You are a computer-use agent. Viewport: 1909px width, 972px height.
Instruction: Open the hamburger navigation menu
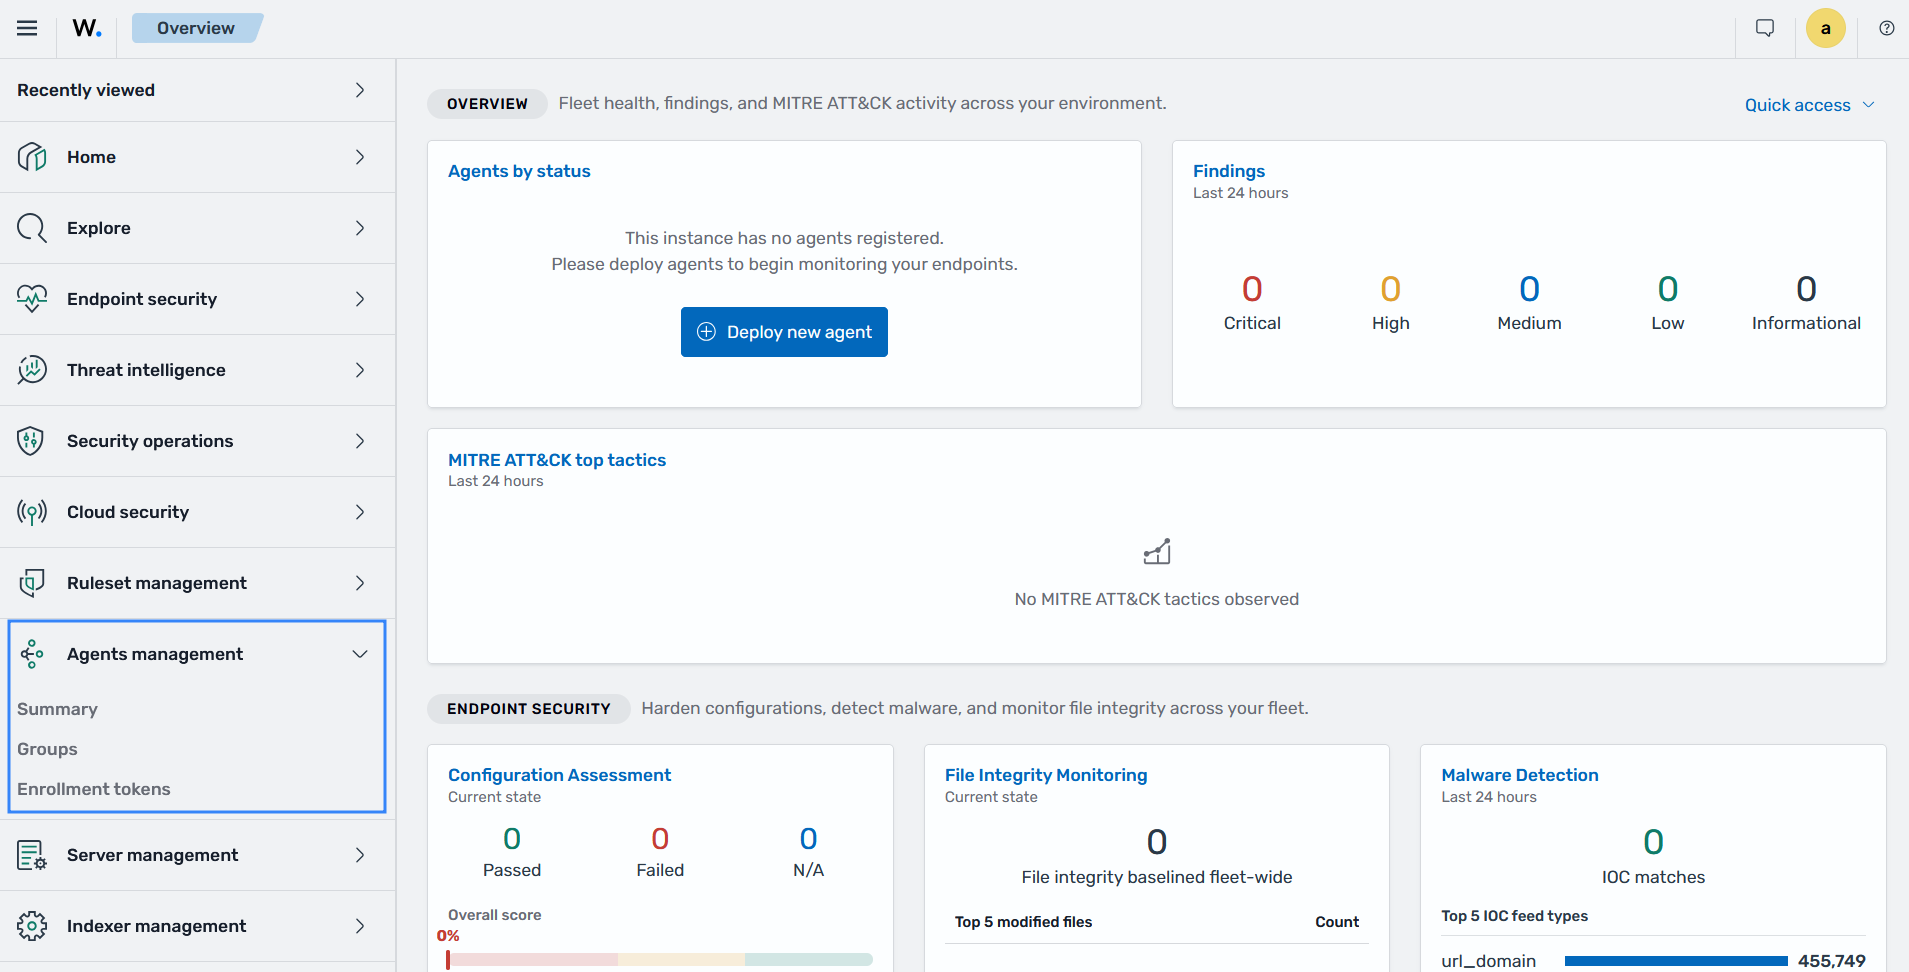point(27,28)
